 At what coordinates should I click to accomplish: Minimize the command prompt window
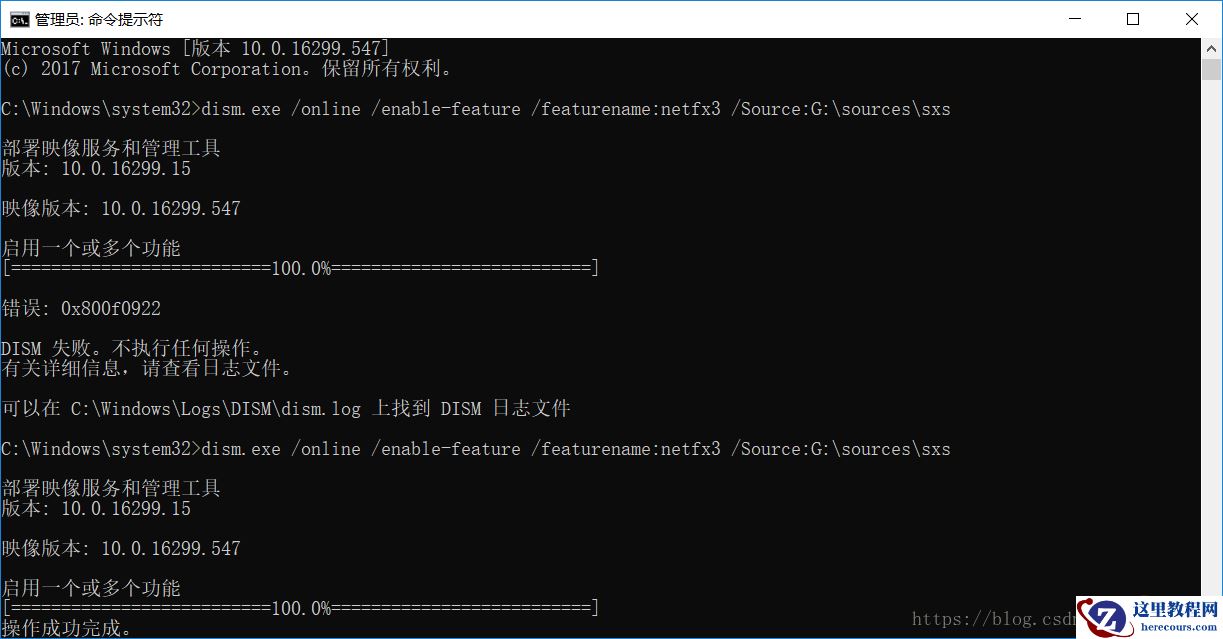1073,19
